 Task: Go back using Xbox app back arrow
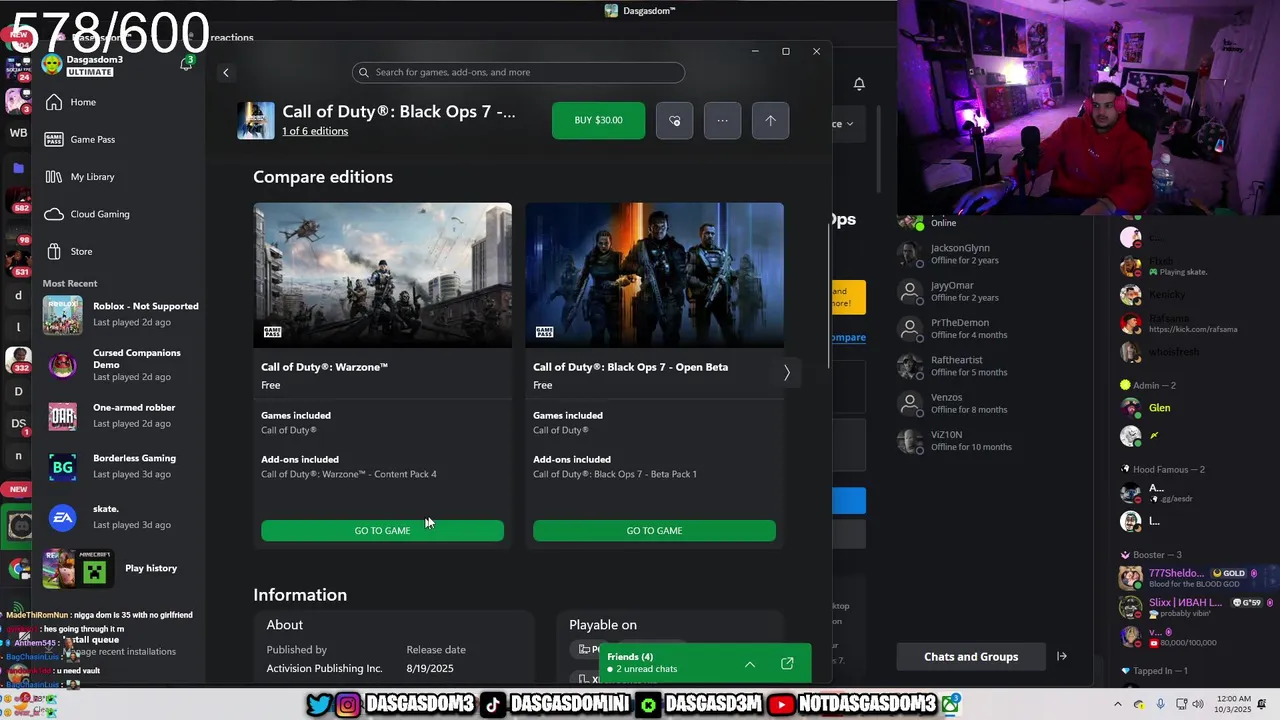click(226, 72)
